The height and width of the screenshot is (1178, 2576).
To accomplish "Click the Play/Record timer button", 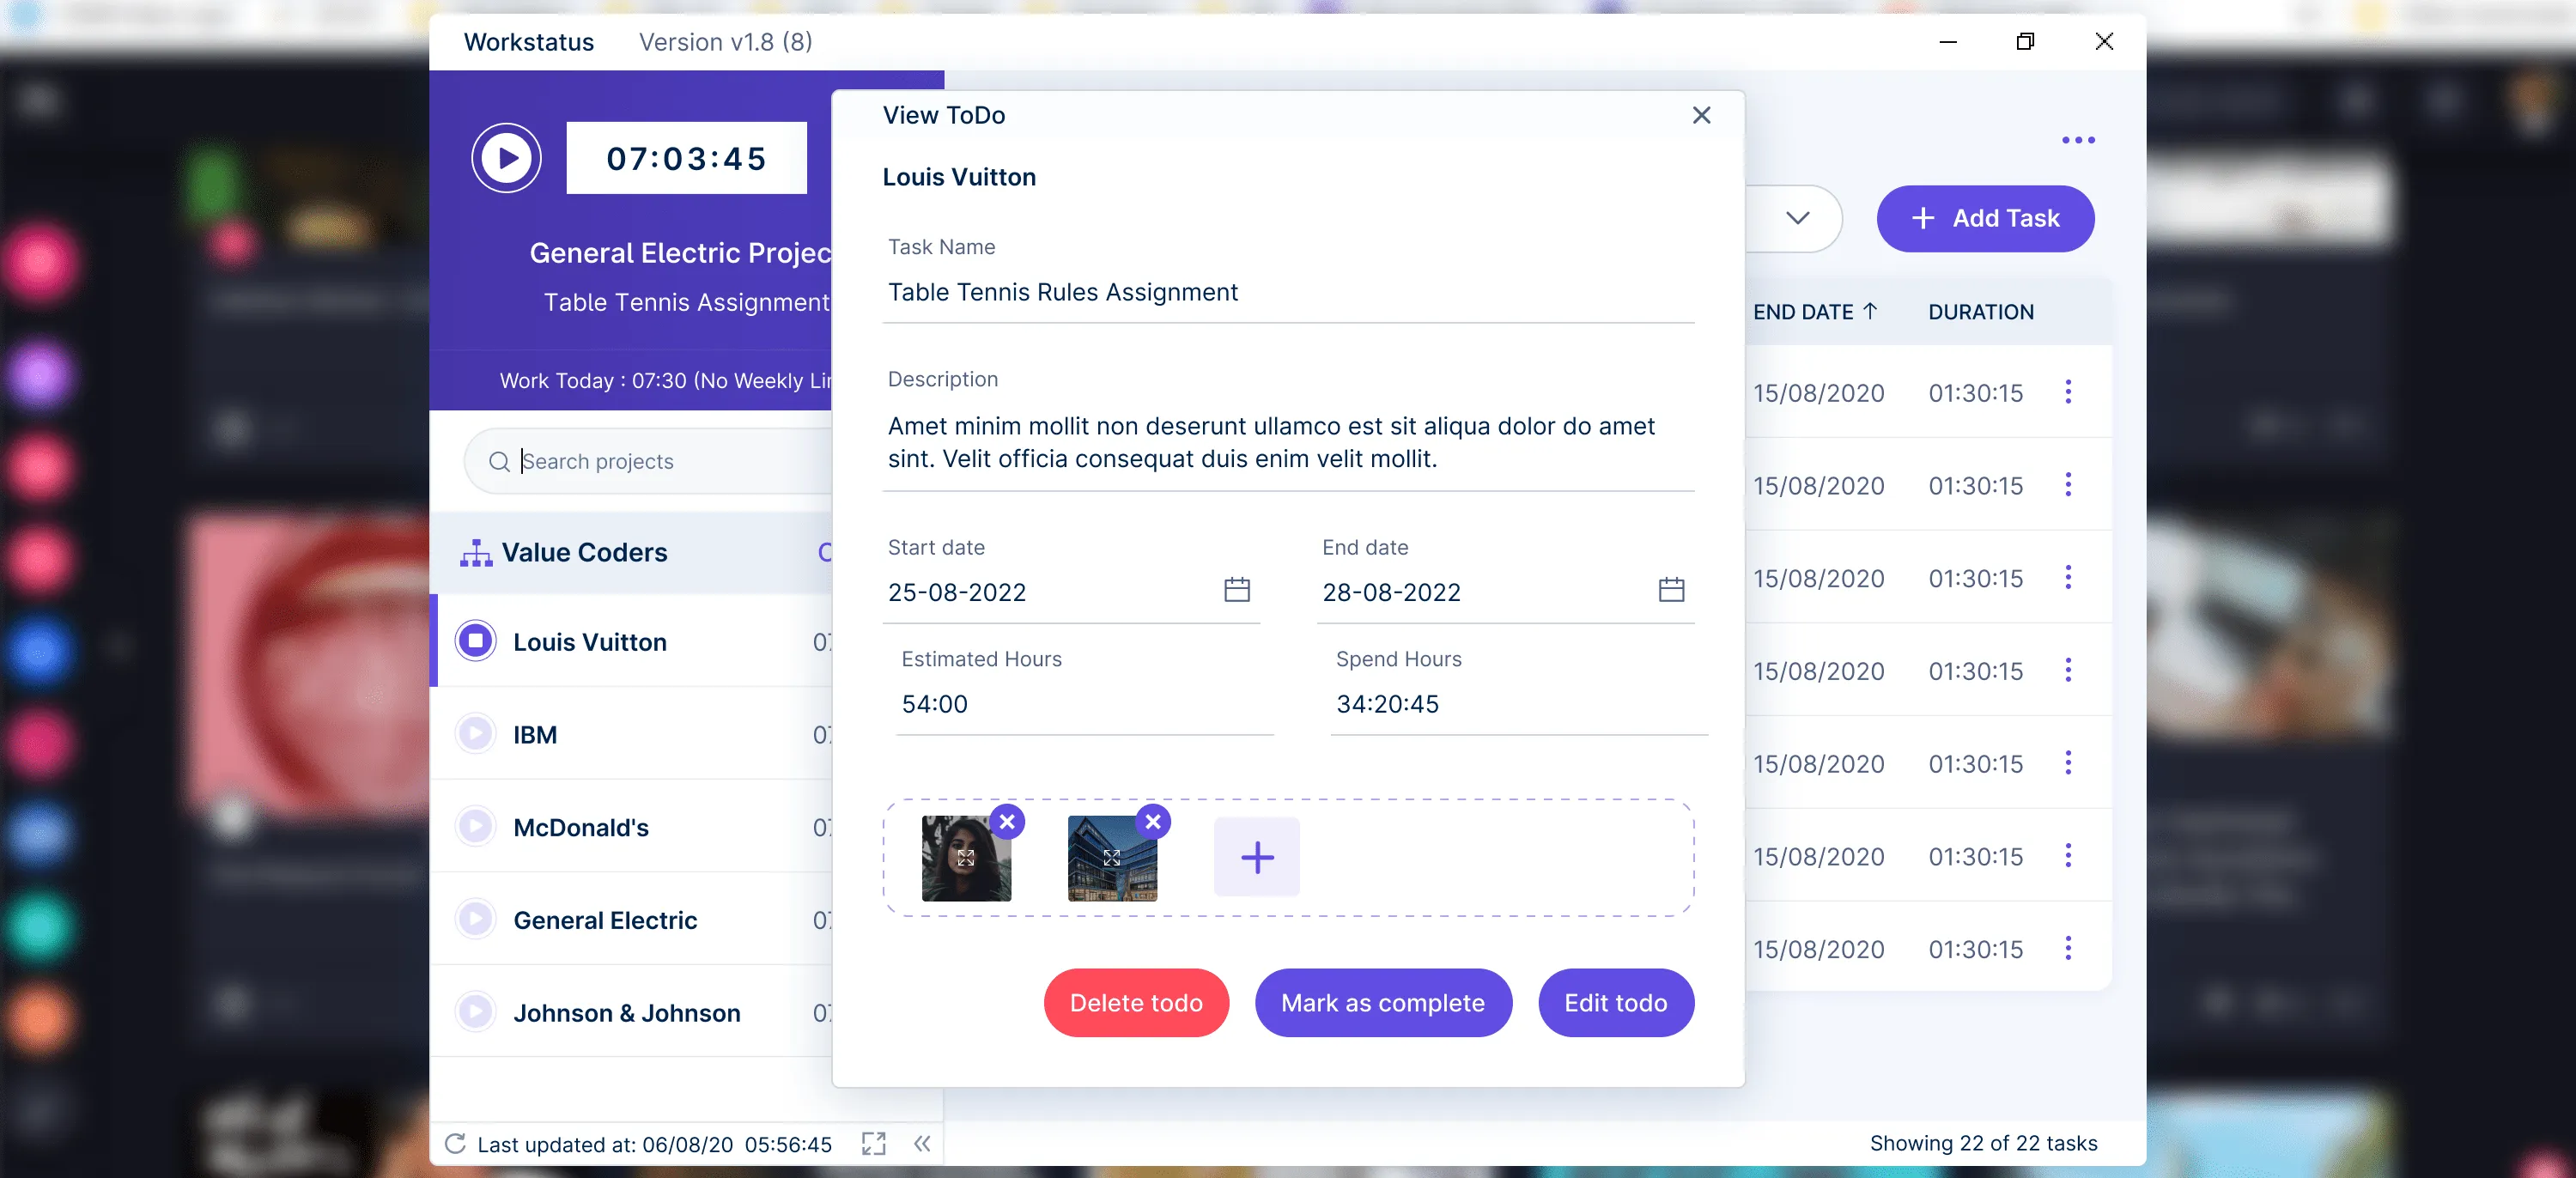I will click(506, 156).
